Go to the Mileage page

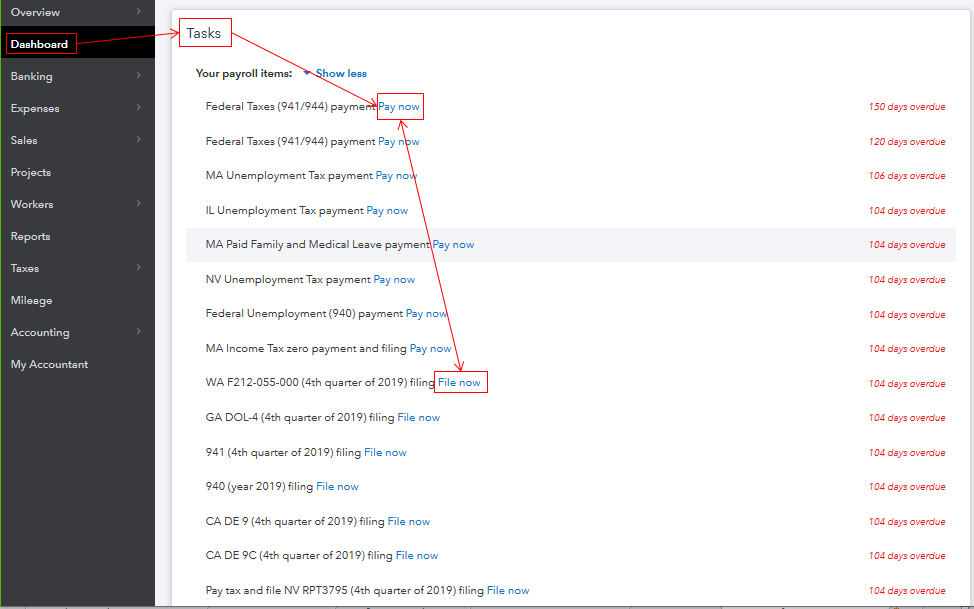(x=30, y=300)
